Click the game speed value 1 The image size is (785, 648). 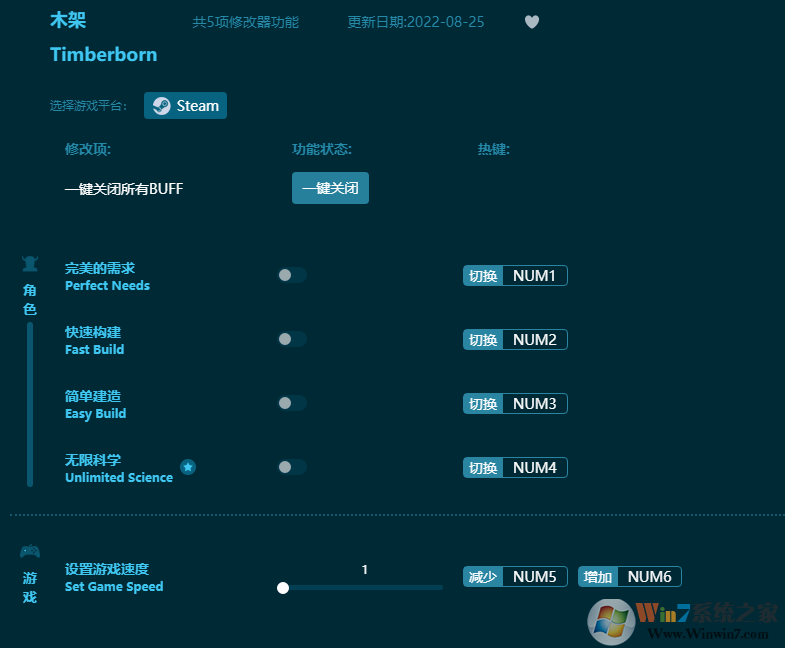[364, 569]
